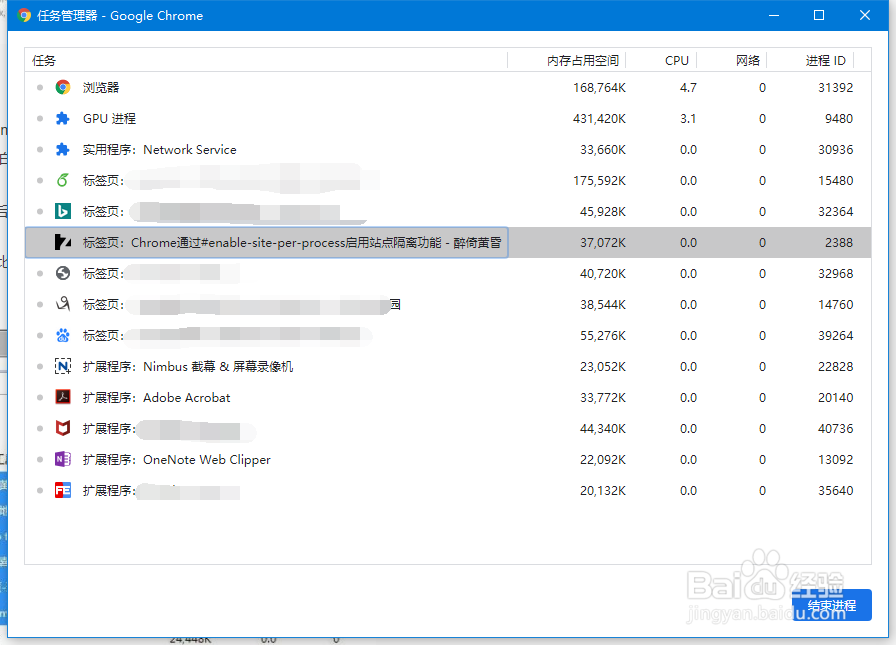Sort by the 任务 column header
Viewport: 896px width, 645px height.
point(266,61)
